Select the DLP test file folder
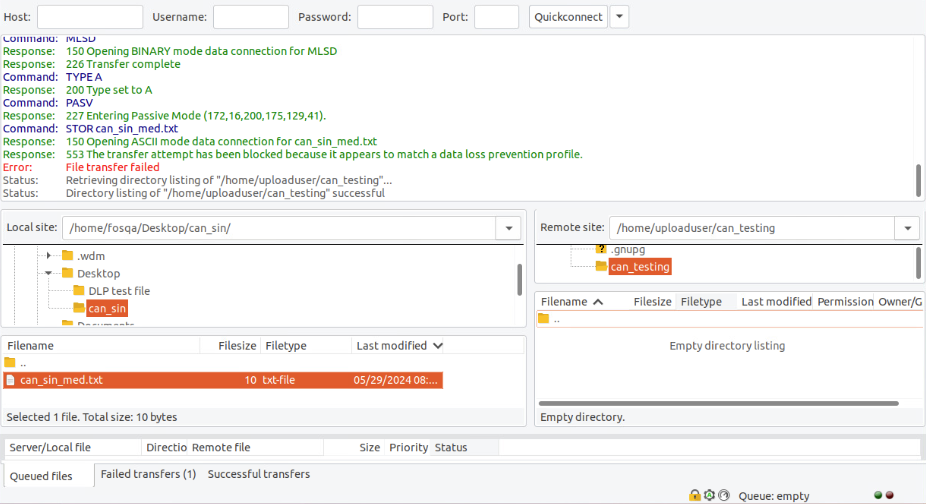 pos(119,291)
